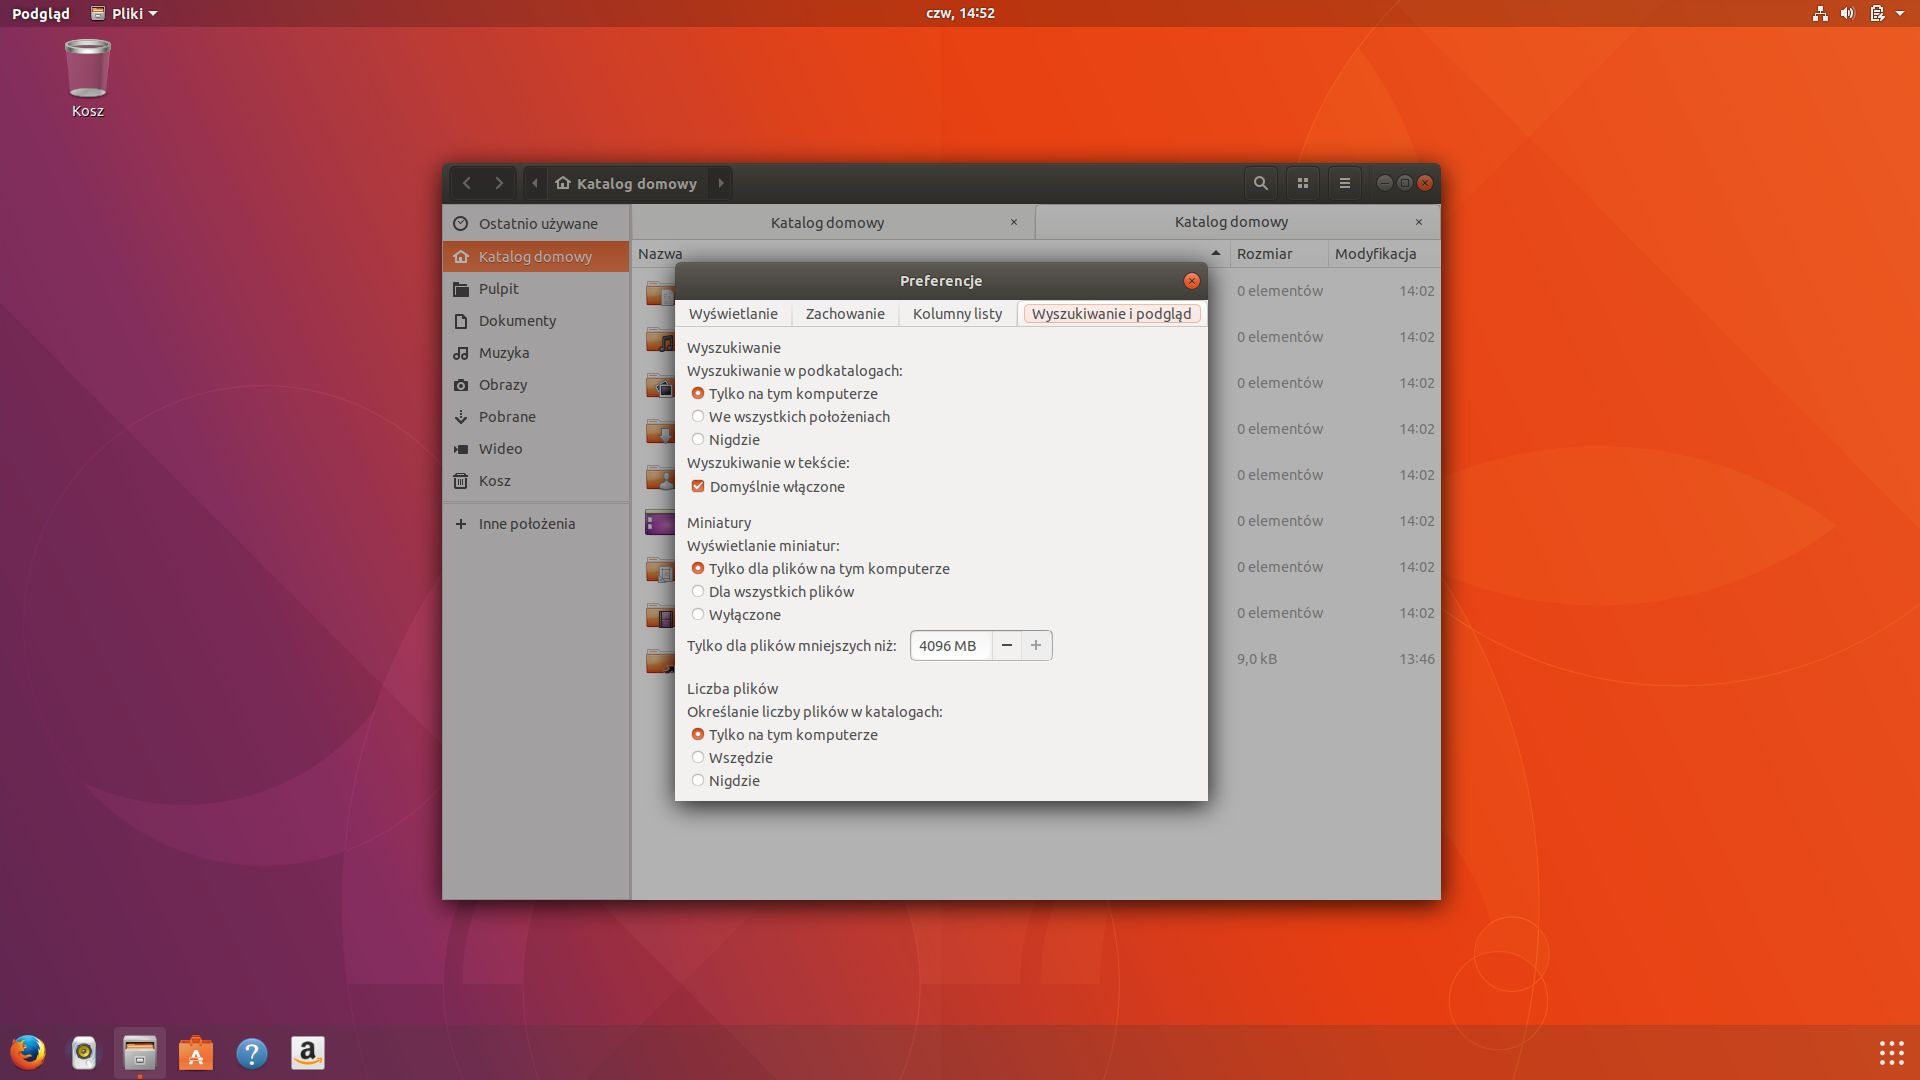Screen dimensions: 1920x1080
Task: Switch to the Zachowanie tab
Action: (x=844, y=314)
